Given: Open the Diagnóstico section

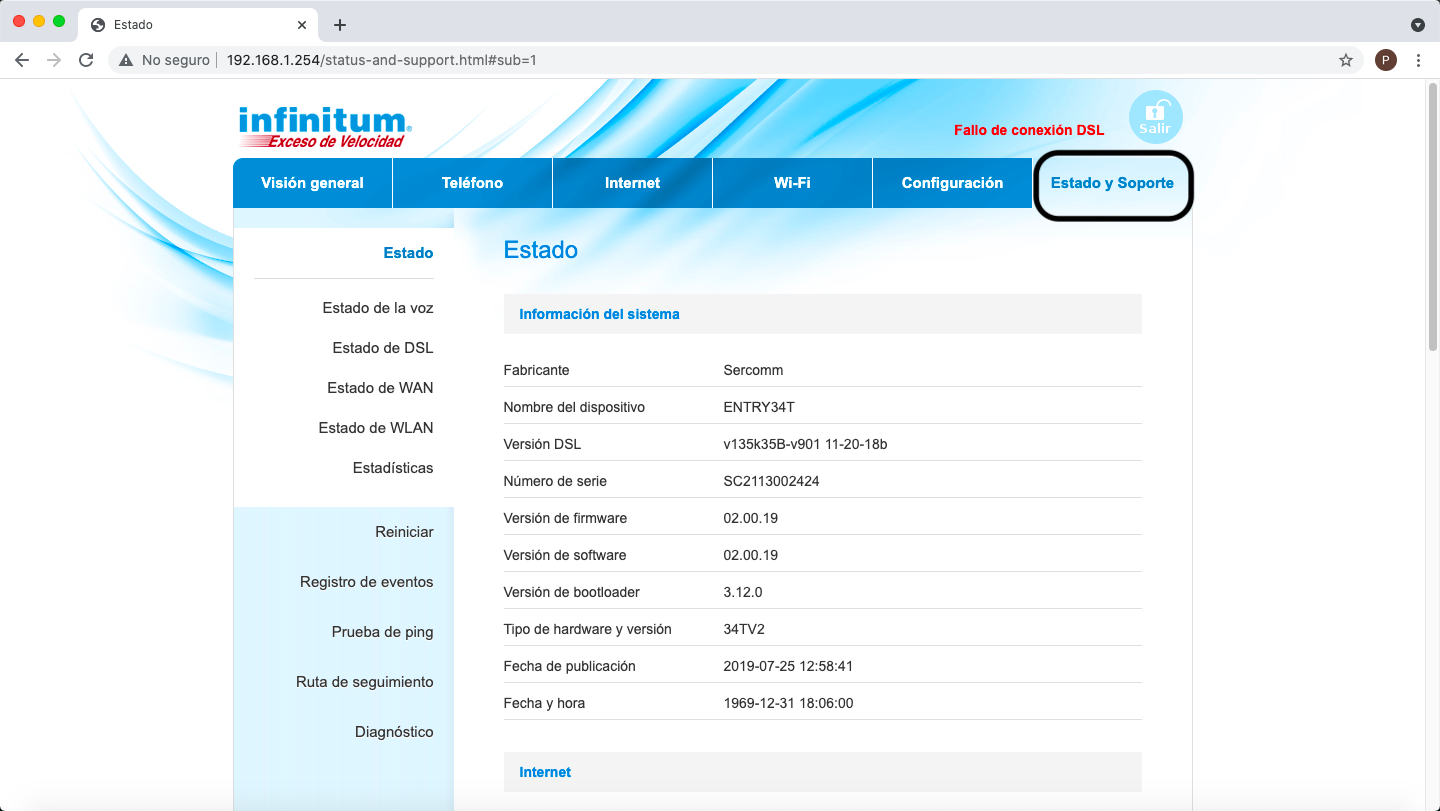Looking at the screenshot, I should pos(394,731).
